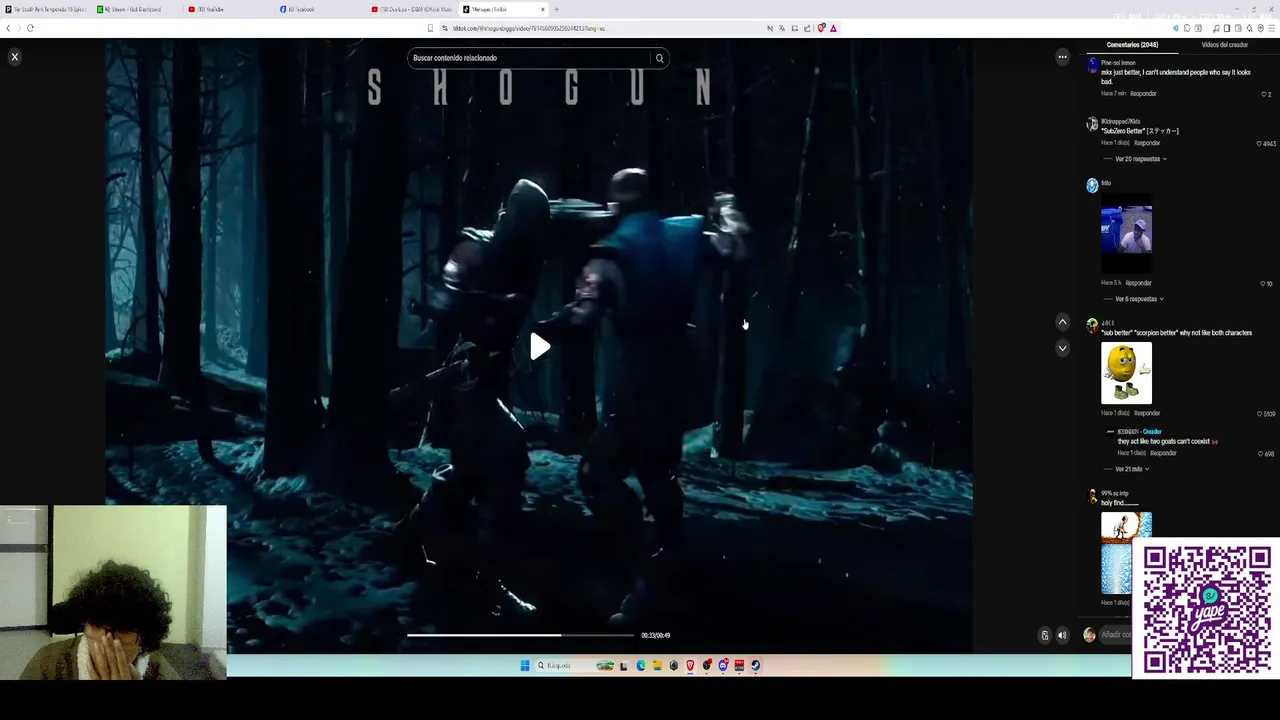Viewport: 1280px width, 720px height.
Task: Focus the Añadir comentario field
Action: pyautogui.click(x=1116, y=635)
